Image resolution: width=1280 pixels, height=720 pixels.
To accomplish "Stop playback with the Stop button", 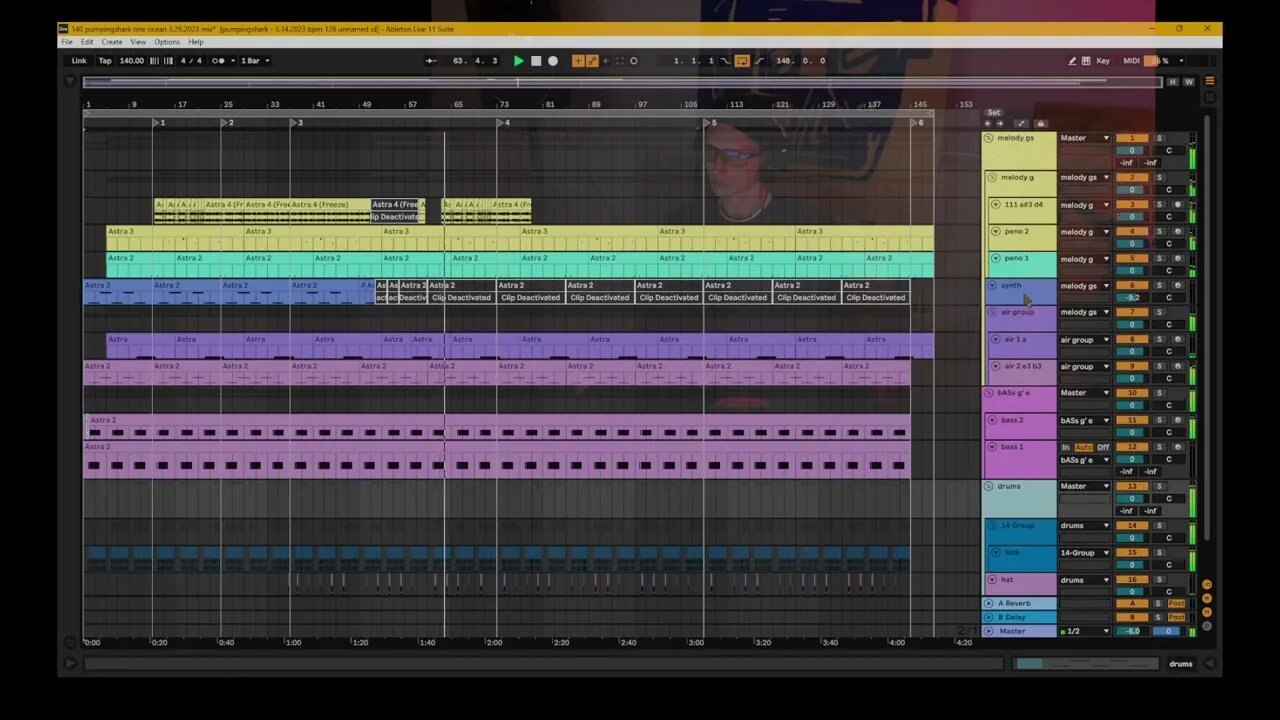I will pos(536,61).
